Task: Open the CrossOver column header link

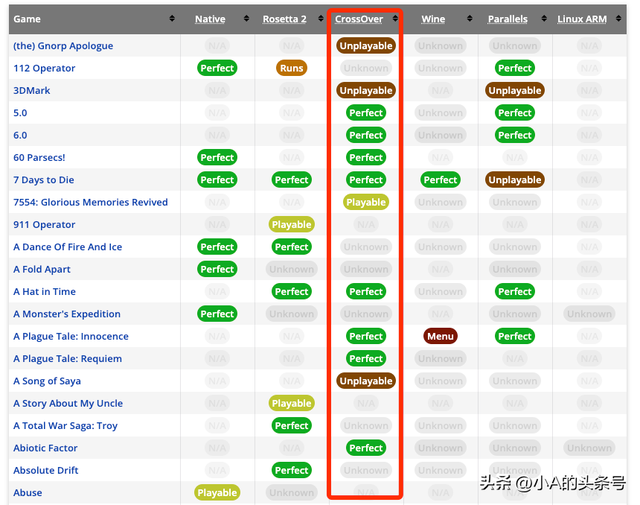Action: (x=359, y=19)
